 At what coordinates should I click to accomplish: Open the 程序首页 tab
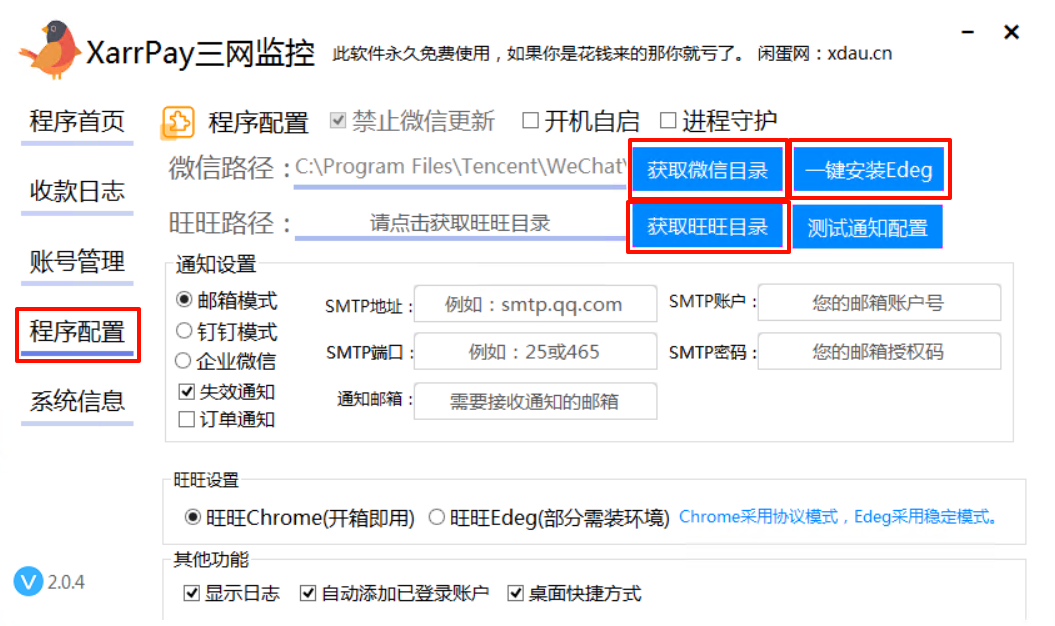click(x=77, y=123)
